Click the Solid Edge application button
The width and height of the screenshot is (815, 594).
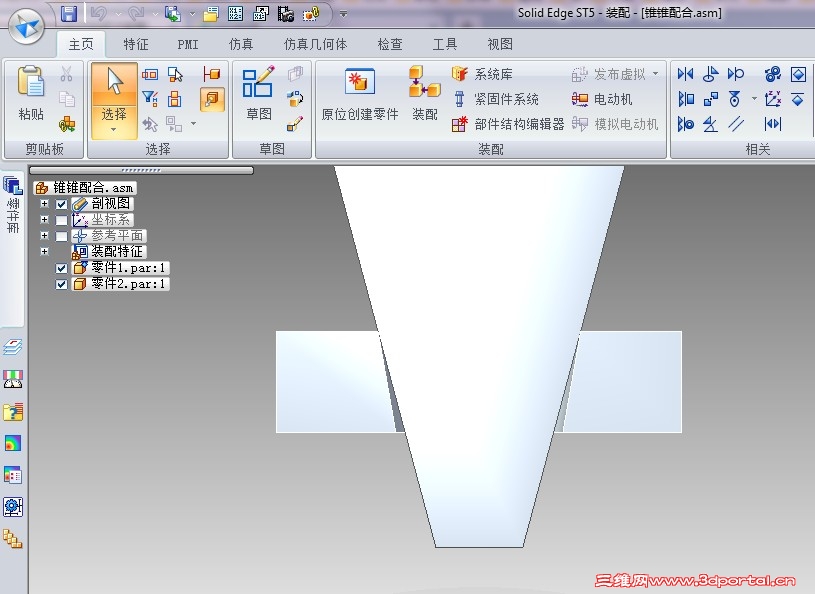tap(25, 26)
